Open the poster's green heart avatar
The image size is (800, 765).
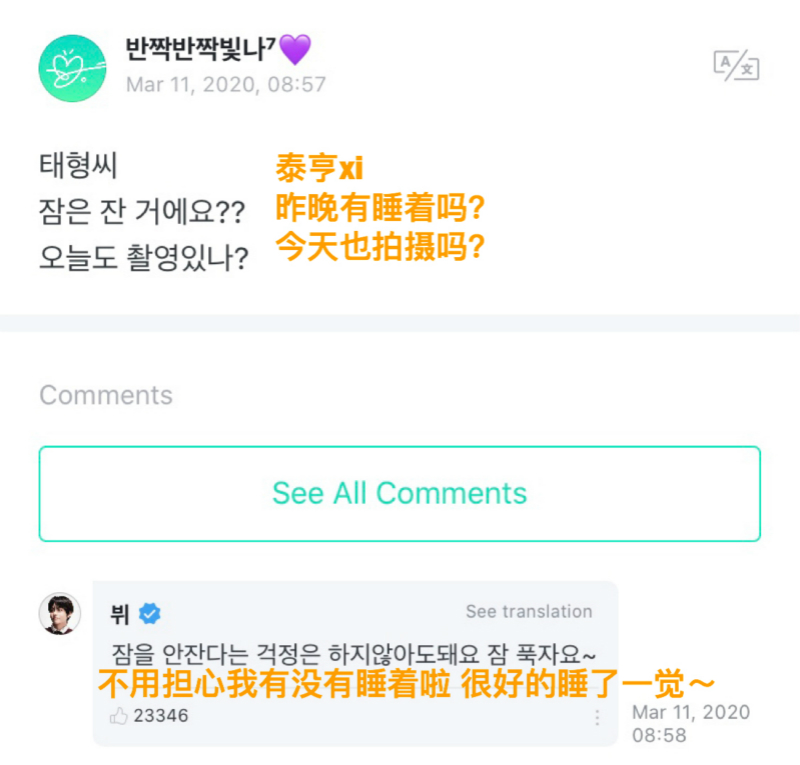click(72, 68)
